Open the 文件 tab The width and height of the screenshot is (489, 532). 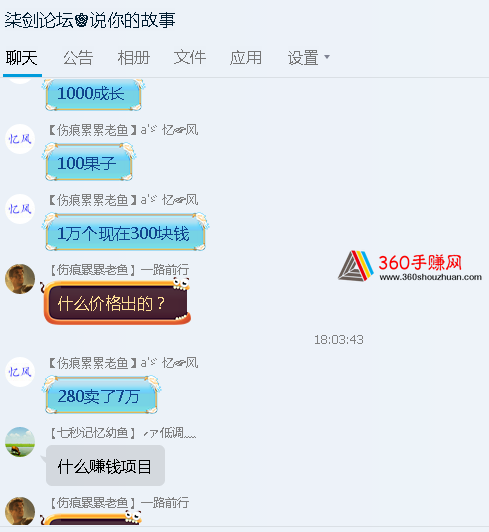point(190,58)
